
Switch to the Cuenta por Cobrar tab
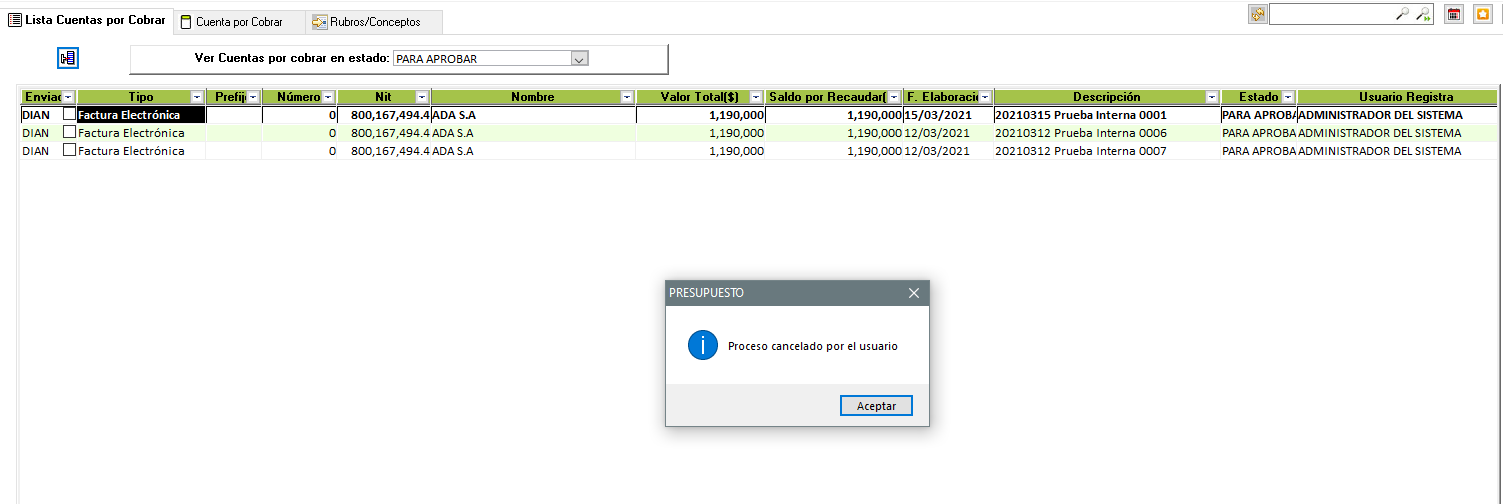(238, 22)
